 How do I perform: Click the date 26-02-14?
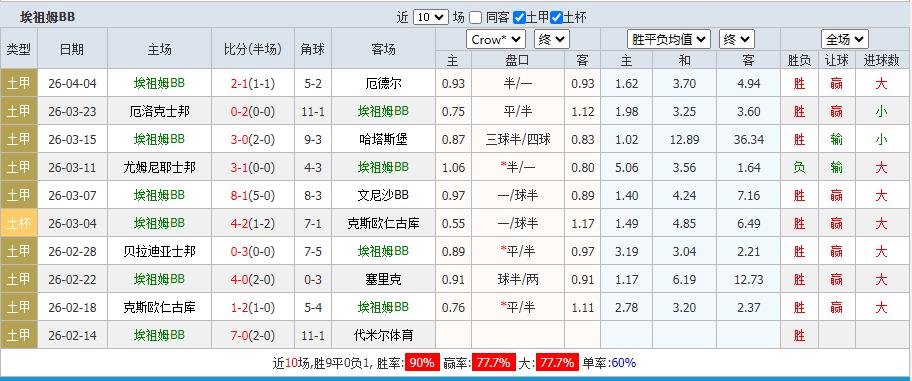72,336
